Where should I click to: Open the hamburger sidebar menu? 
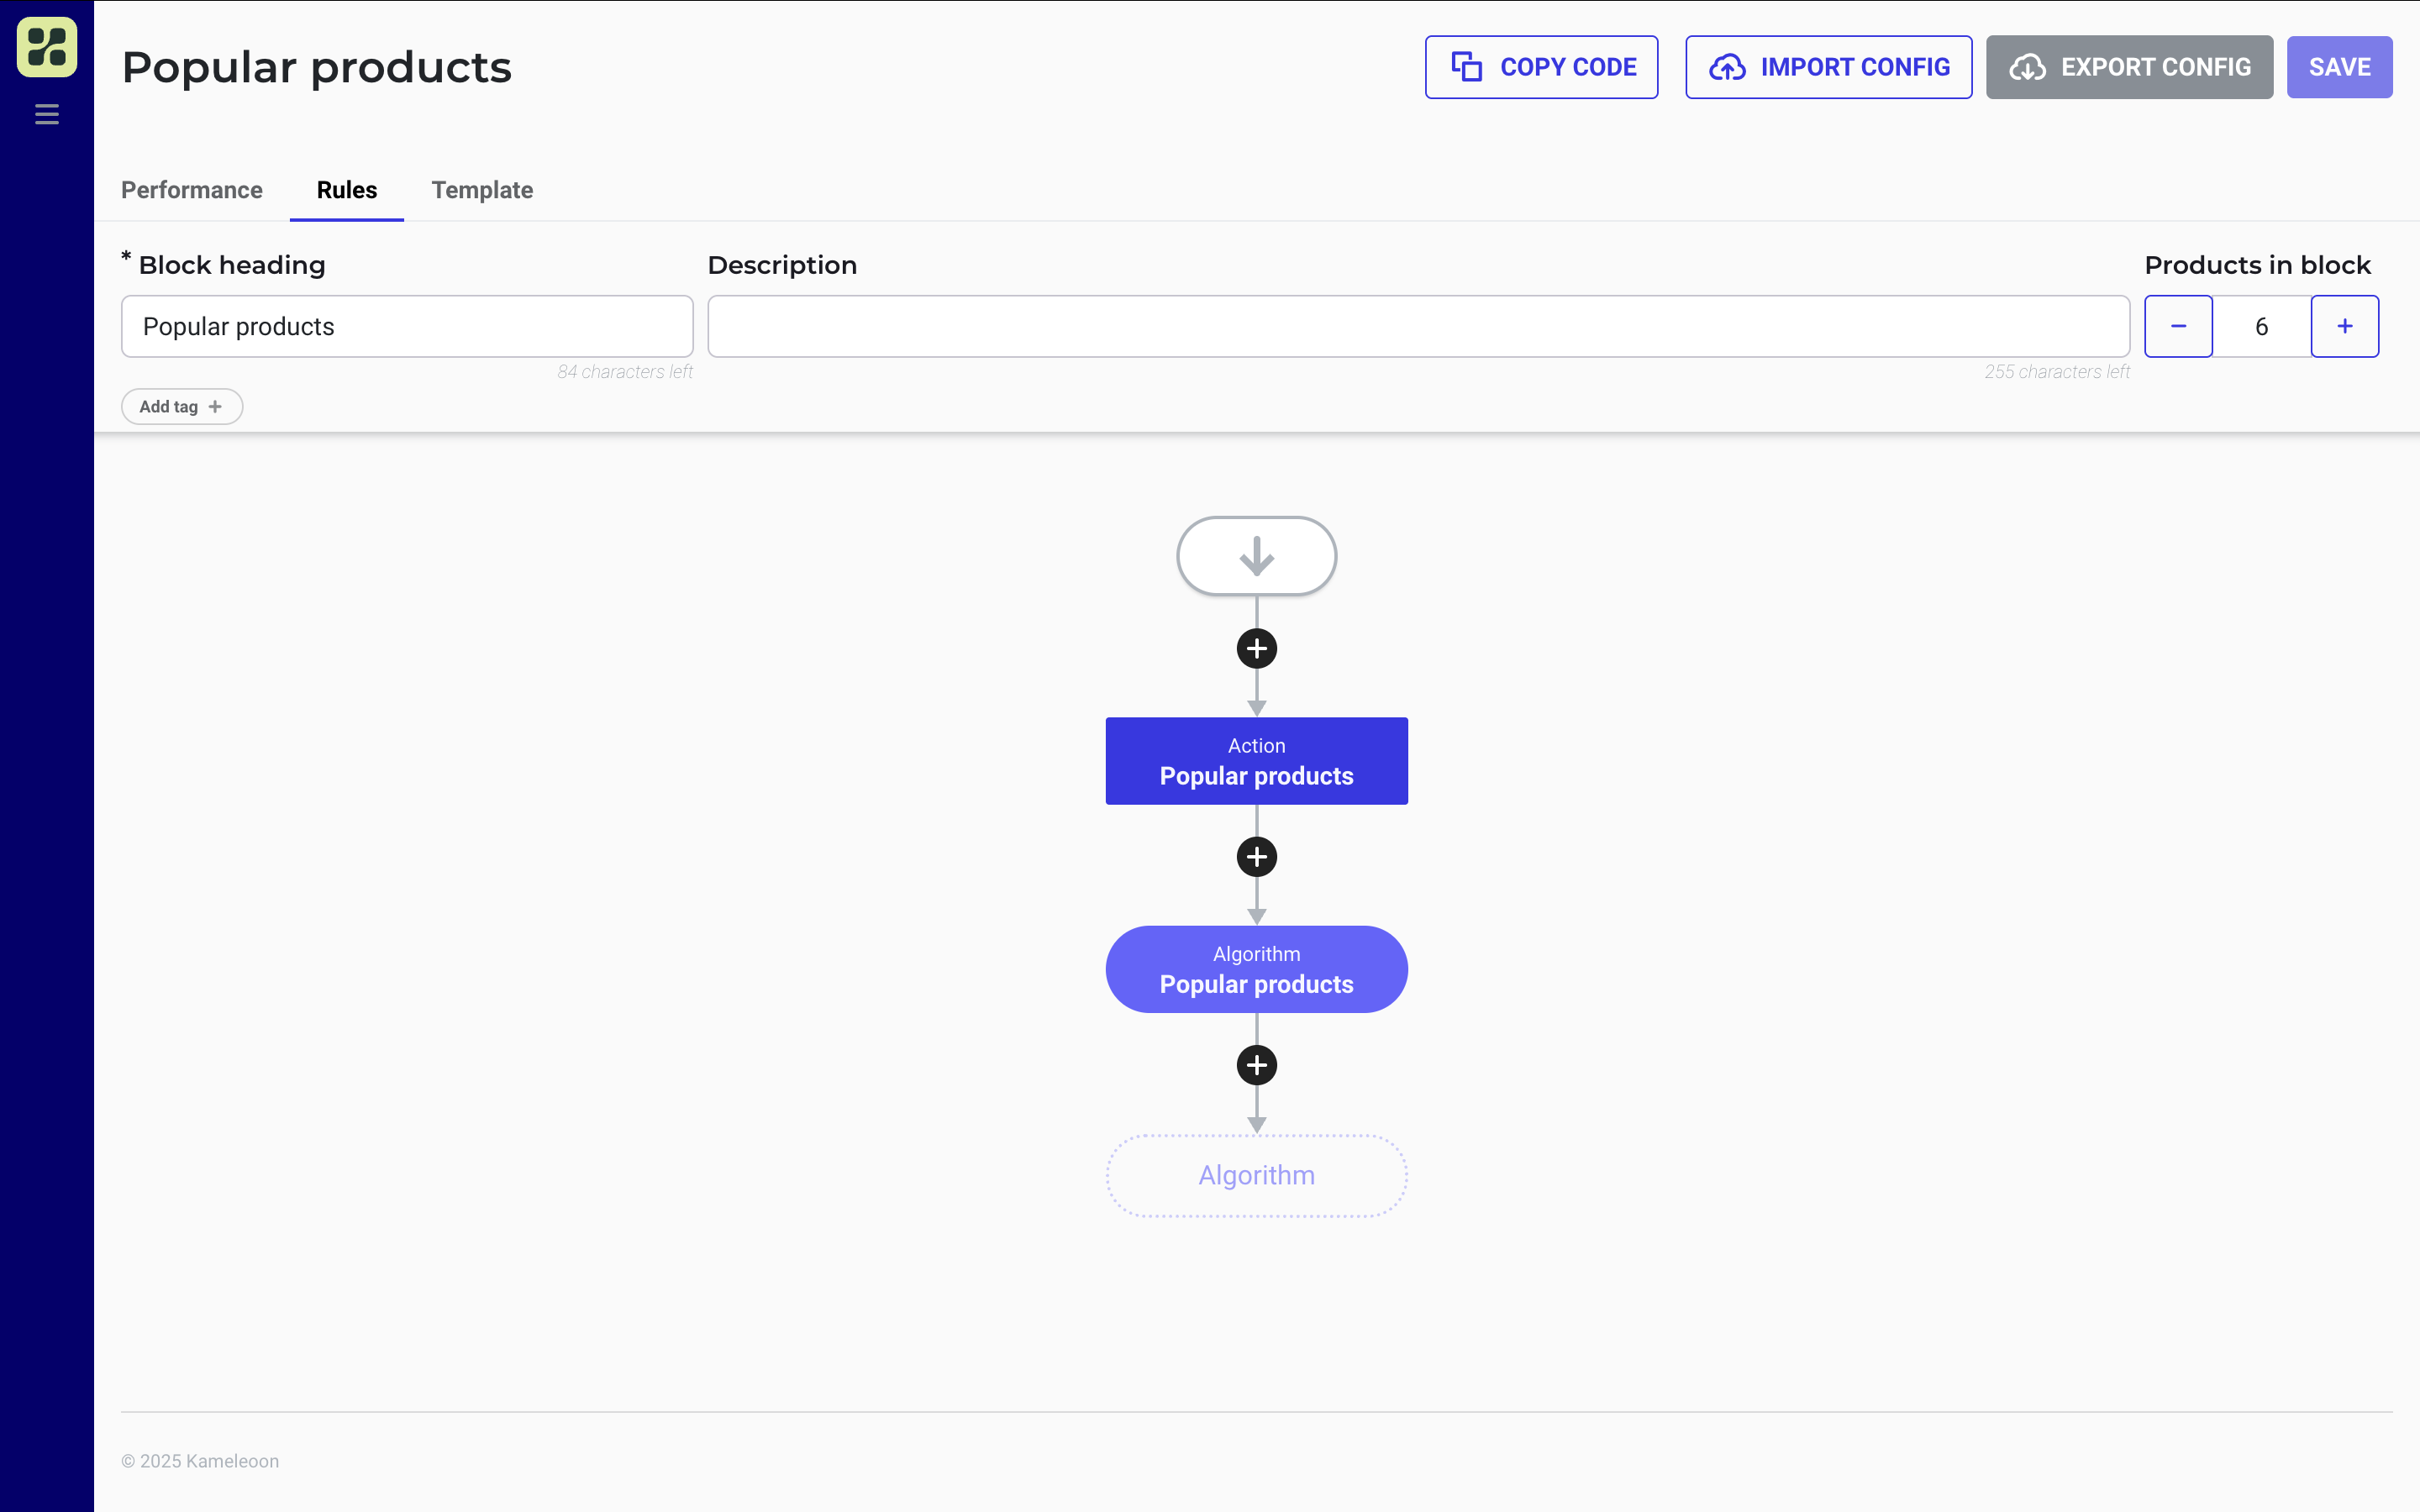click(x=47, y=114)
